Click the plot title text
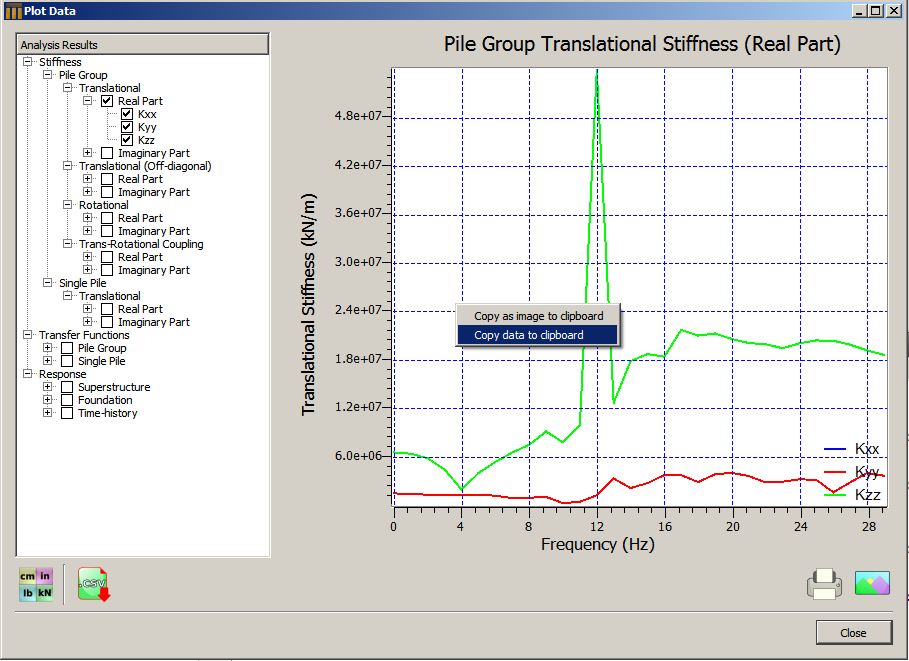 641,45
